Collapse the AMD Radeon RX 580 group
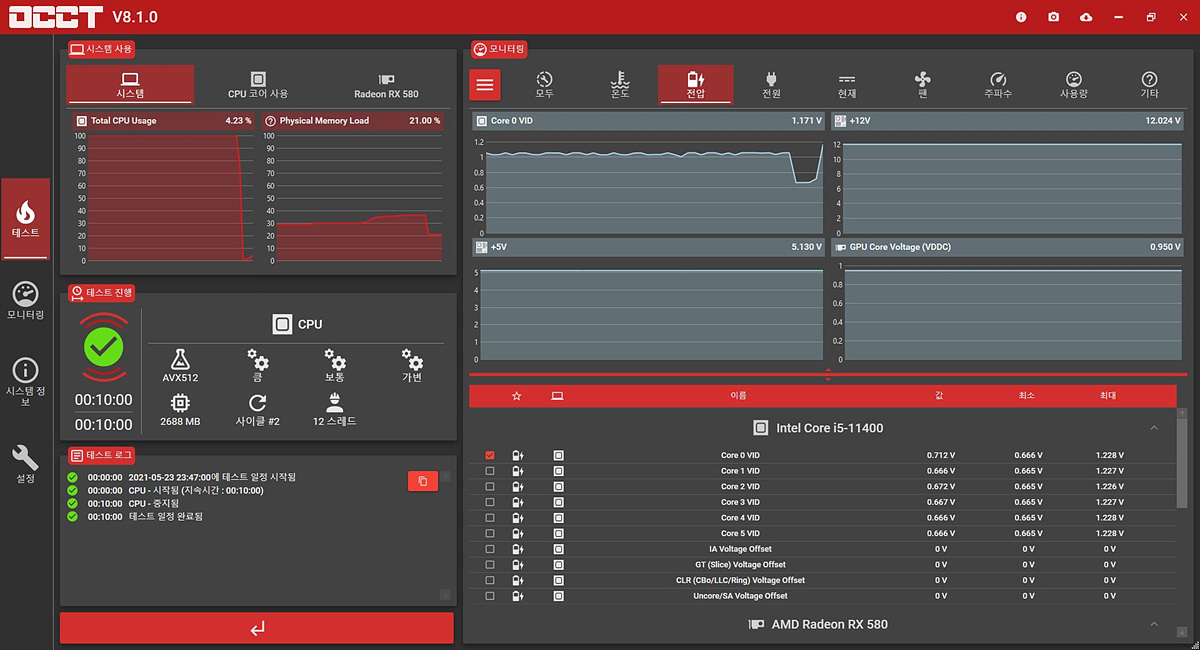This screenshot has height=650, width=1200. click(1154, 624)
